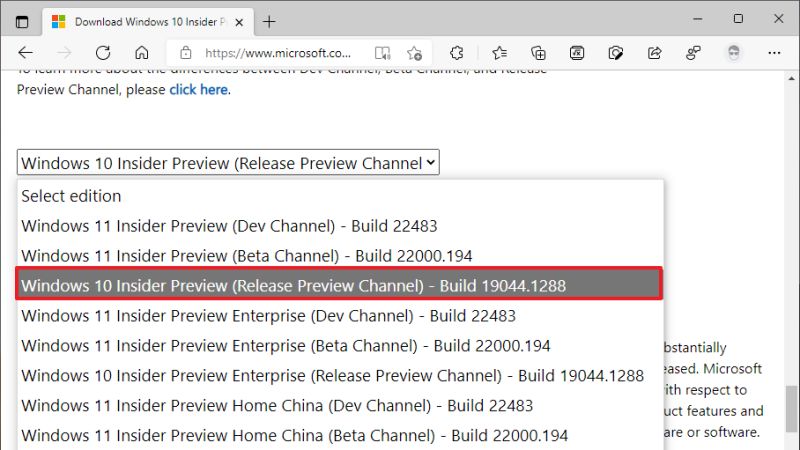The height and width of the screenshot is (450, 800).
Task: View site information via the lock icon
Action: pos(186,53)
